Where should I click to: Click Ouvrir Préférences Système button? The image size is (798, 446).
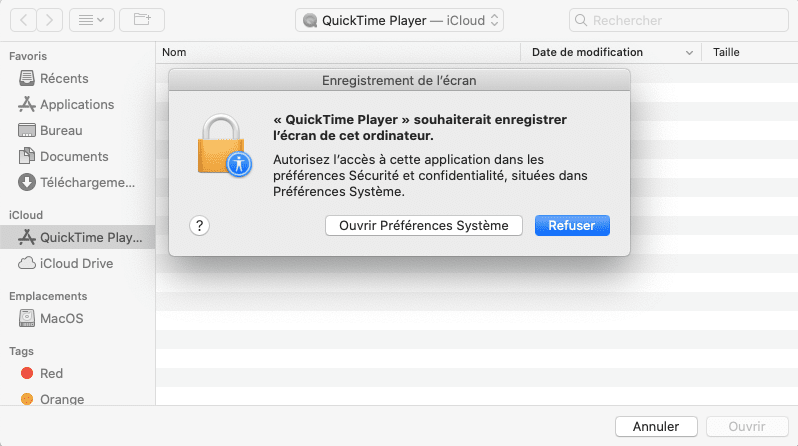coord(424,226)
